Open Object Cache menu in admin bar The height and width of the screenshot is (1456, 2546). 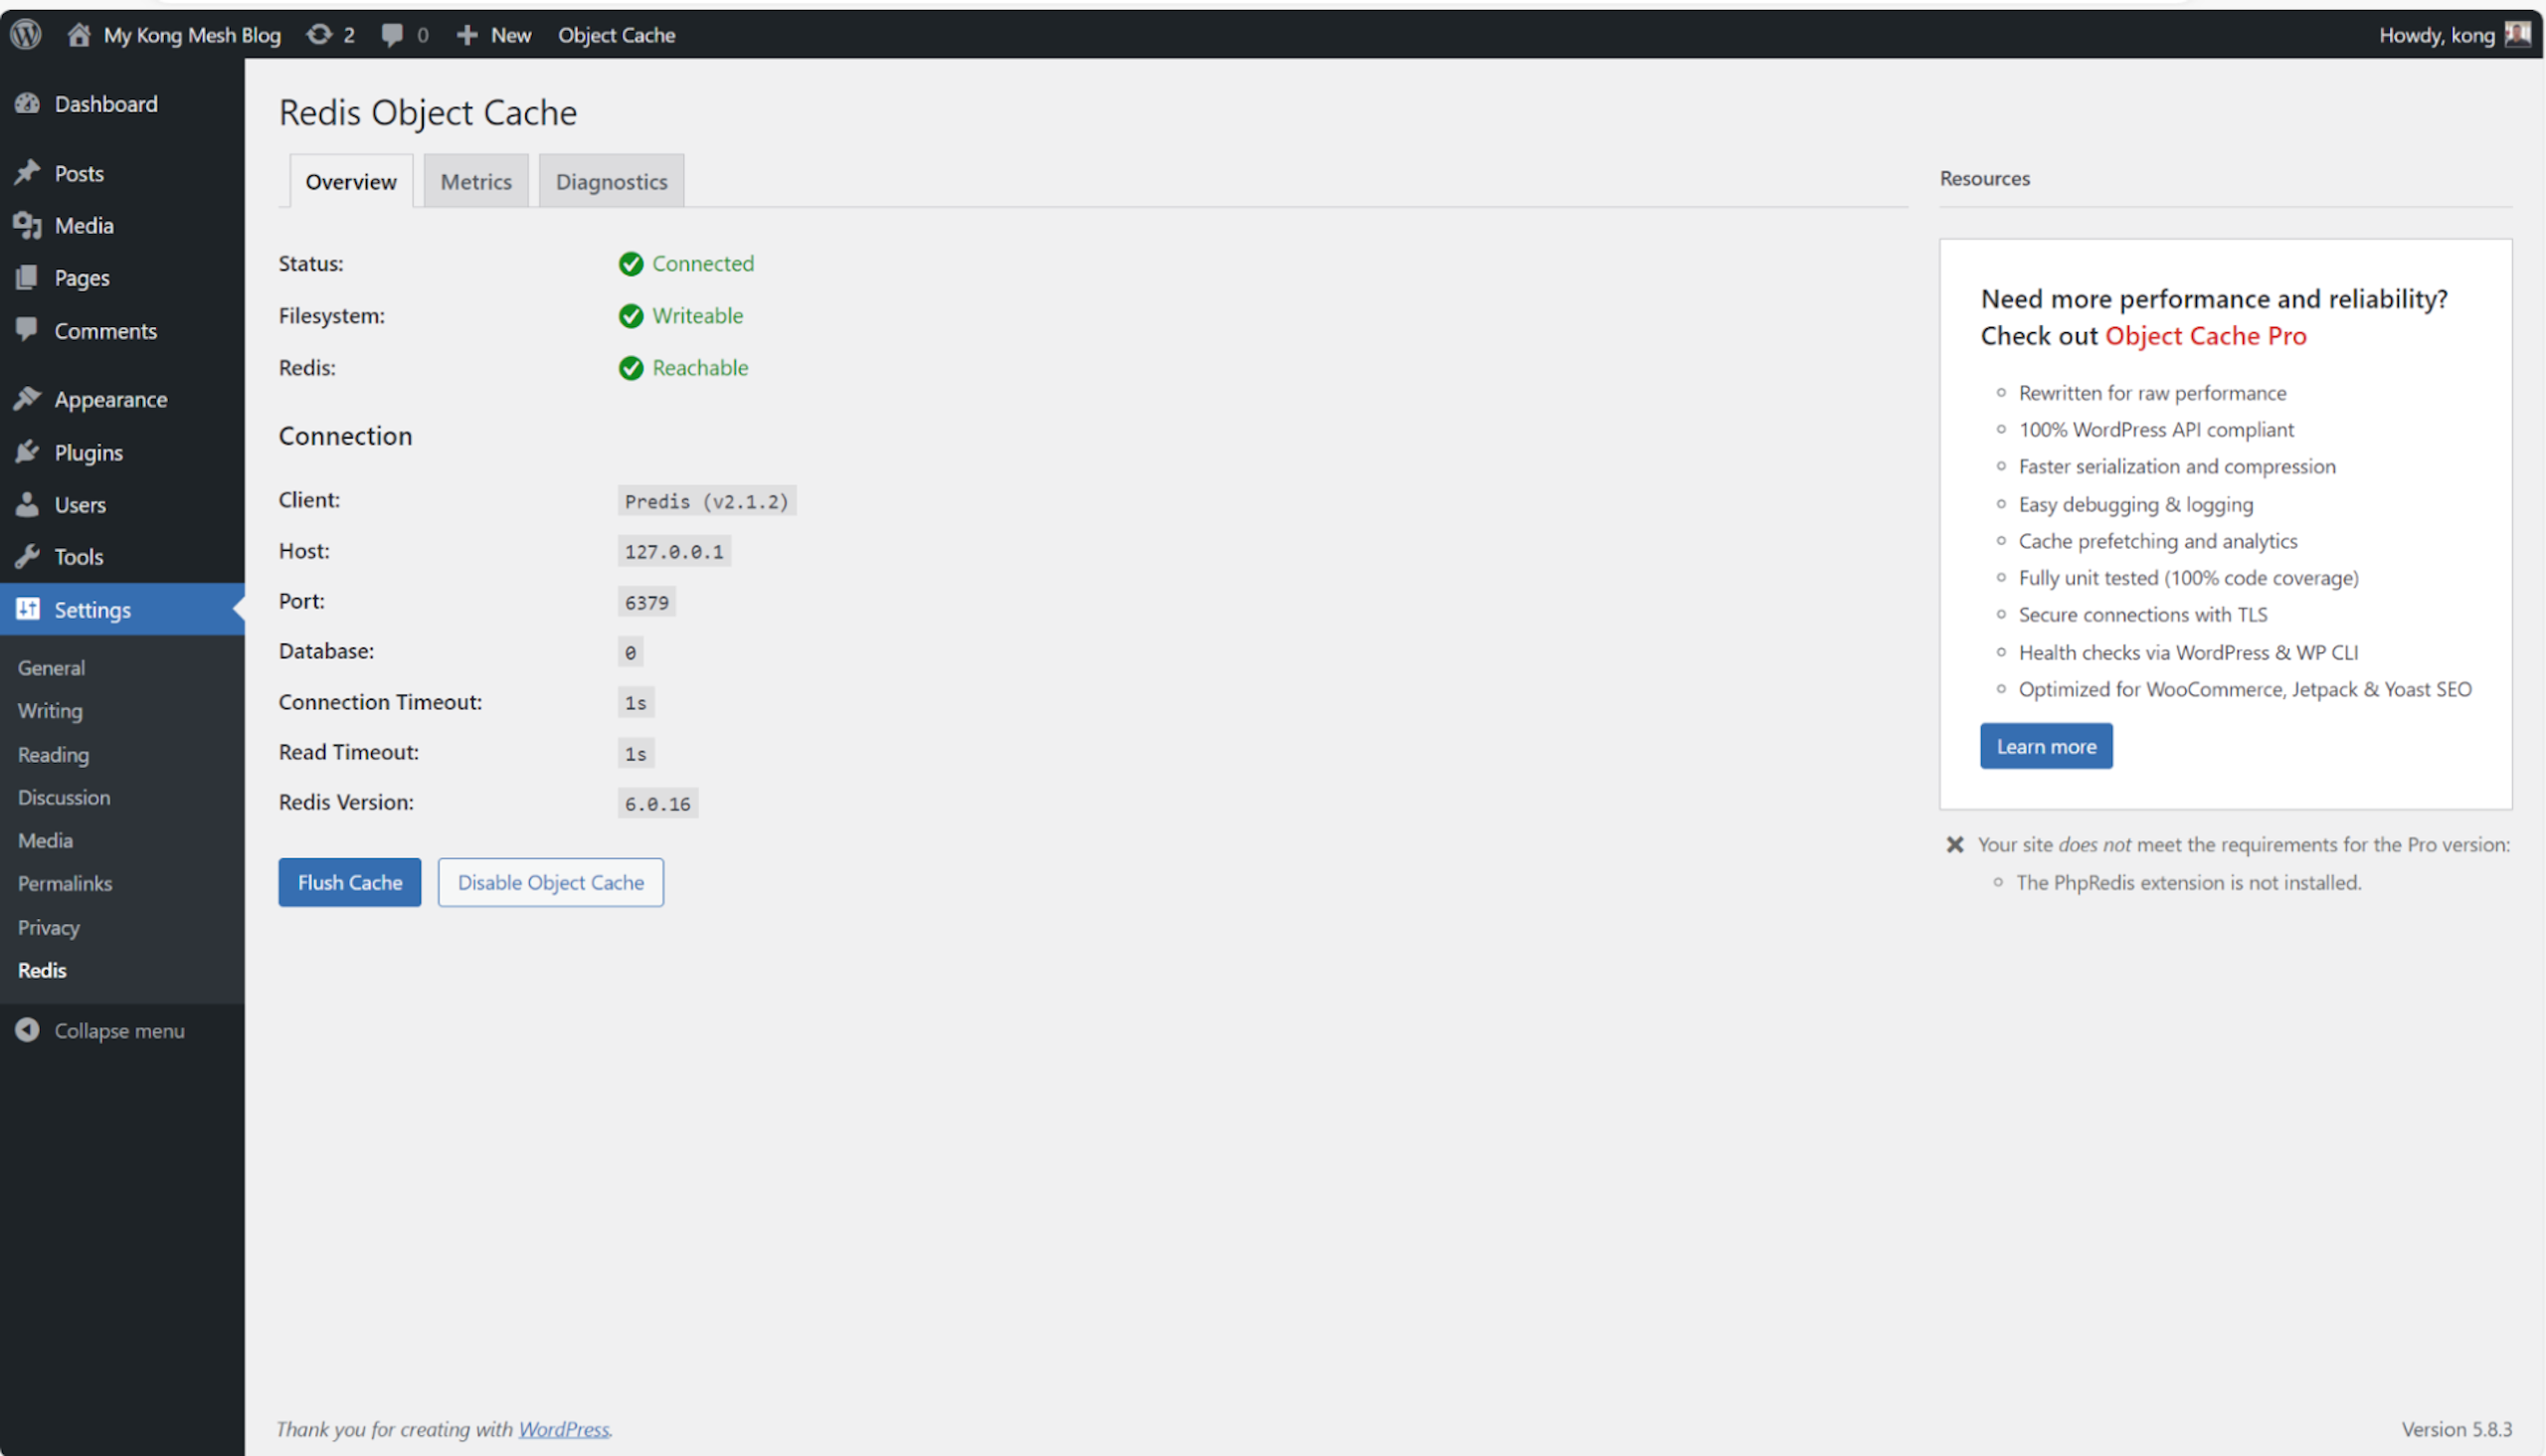pos(616,35)
